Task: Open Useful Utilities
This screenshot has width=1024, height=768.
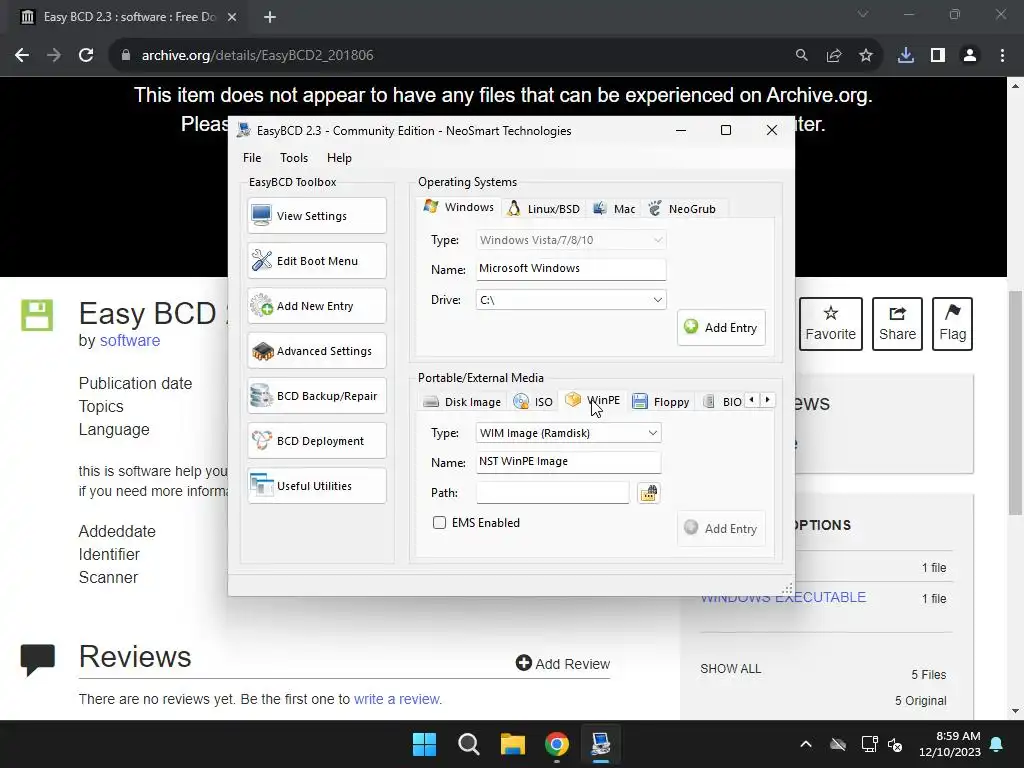Action: 317,486
